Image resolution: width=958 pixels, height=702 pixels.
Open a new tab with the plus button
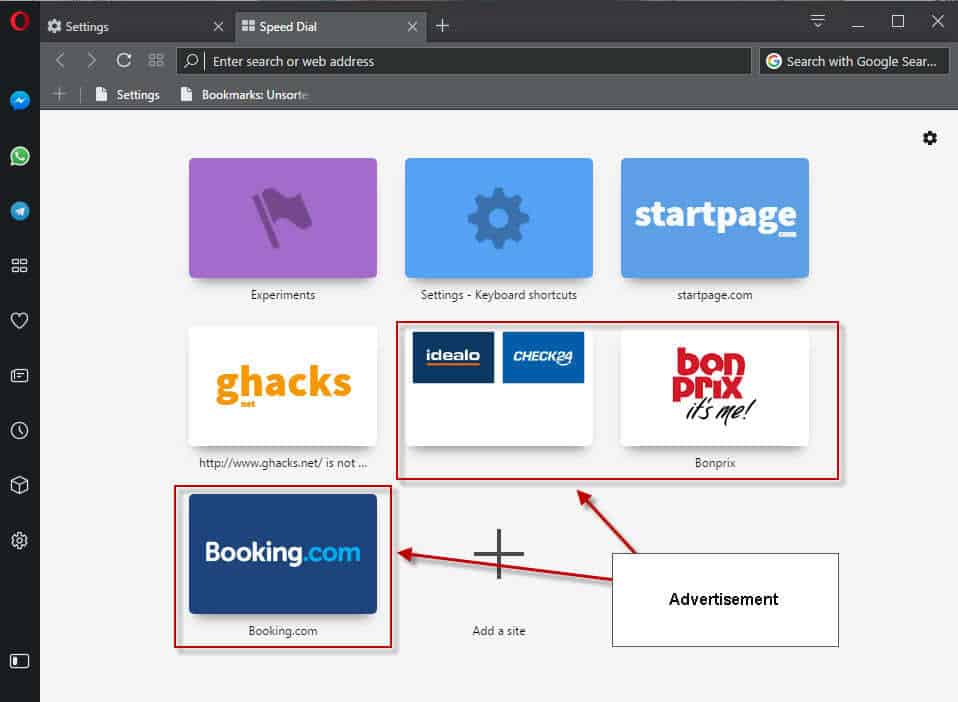(442, 26)
